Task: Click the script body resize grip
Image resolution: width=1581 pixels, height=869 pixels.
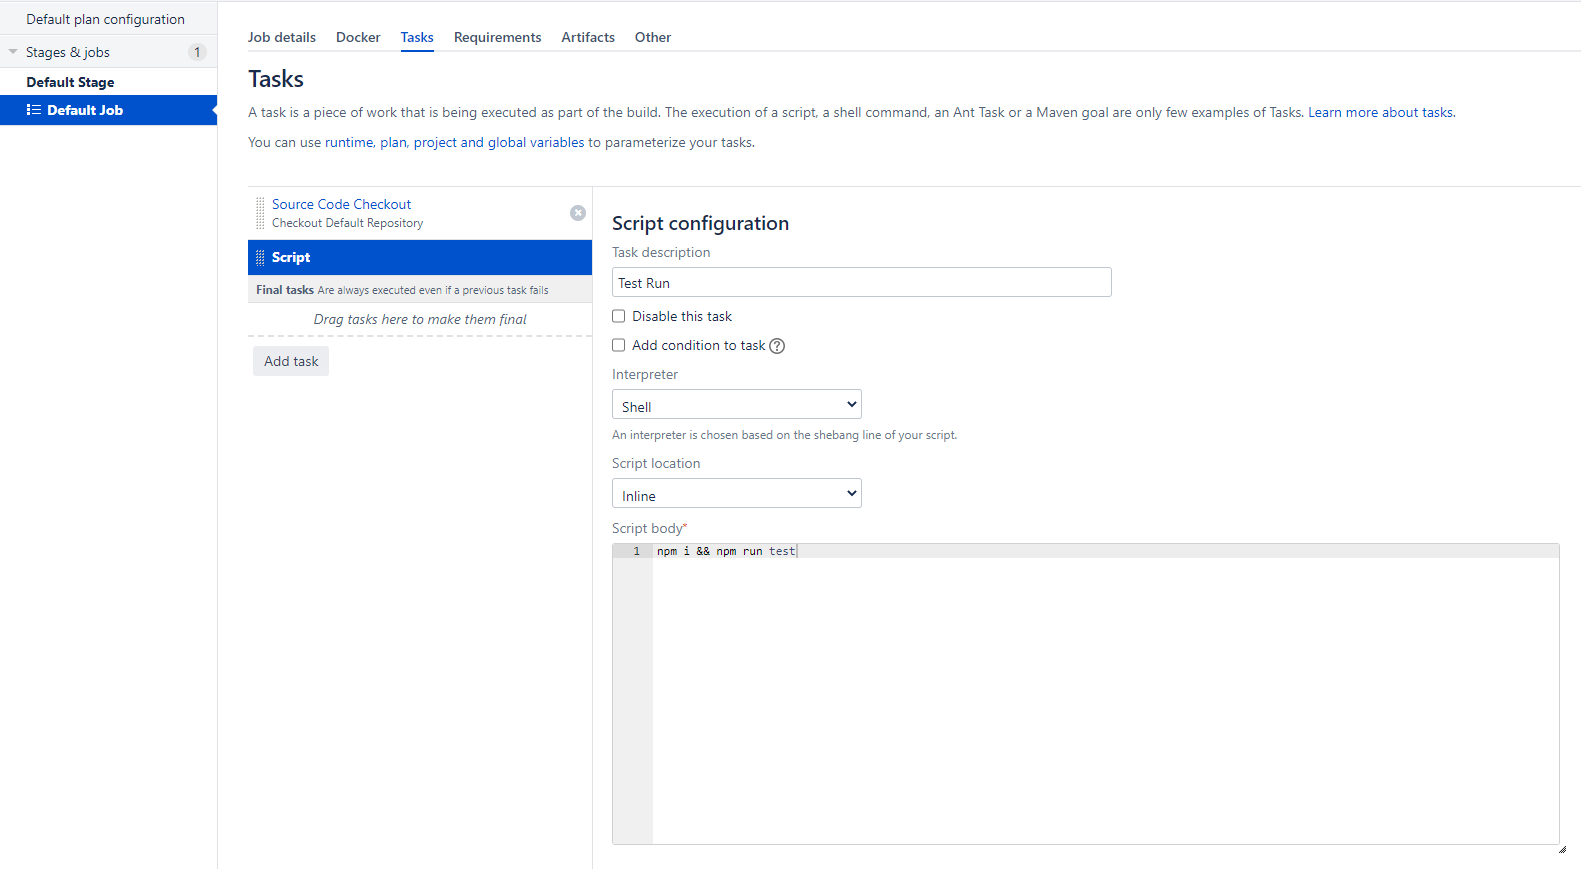Action: click(x=1562, y=849)
